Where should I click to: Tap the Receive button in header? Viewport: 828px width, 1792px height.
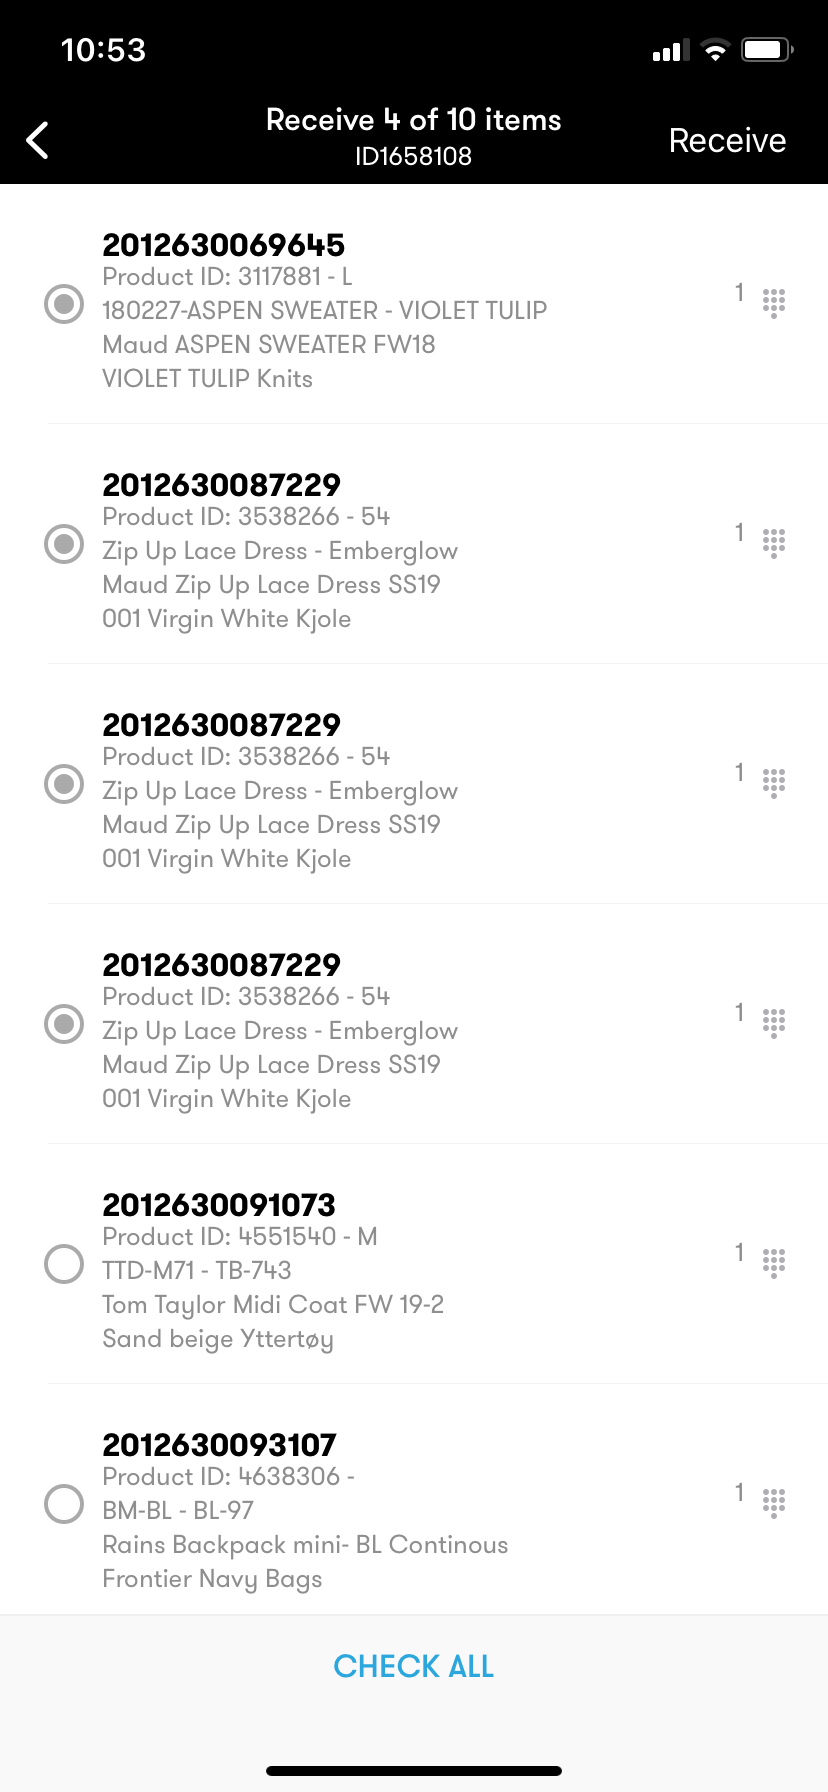point(727,141)
